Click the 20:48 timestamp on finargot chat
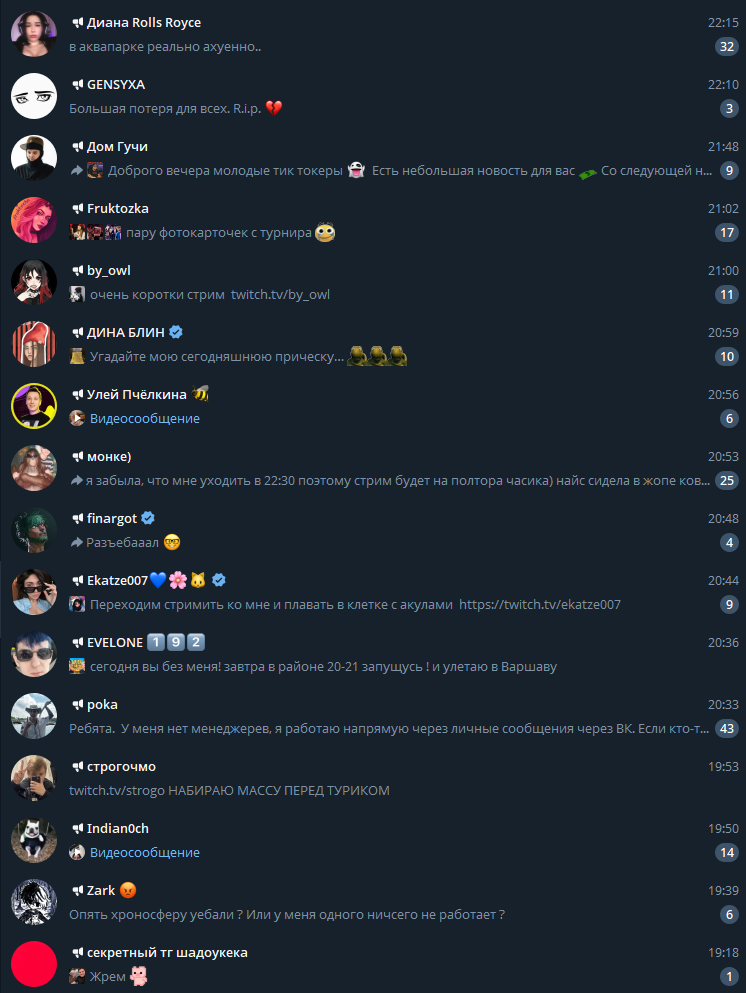This screenshot has height=993, width=746. 723,519
